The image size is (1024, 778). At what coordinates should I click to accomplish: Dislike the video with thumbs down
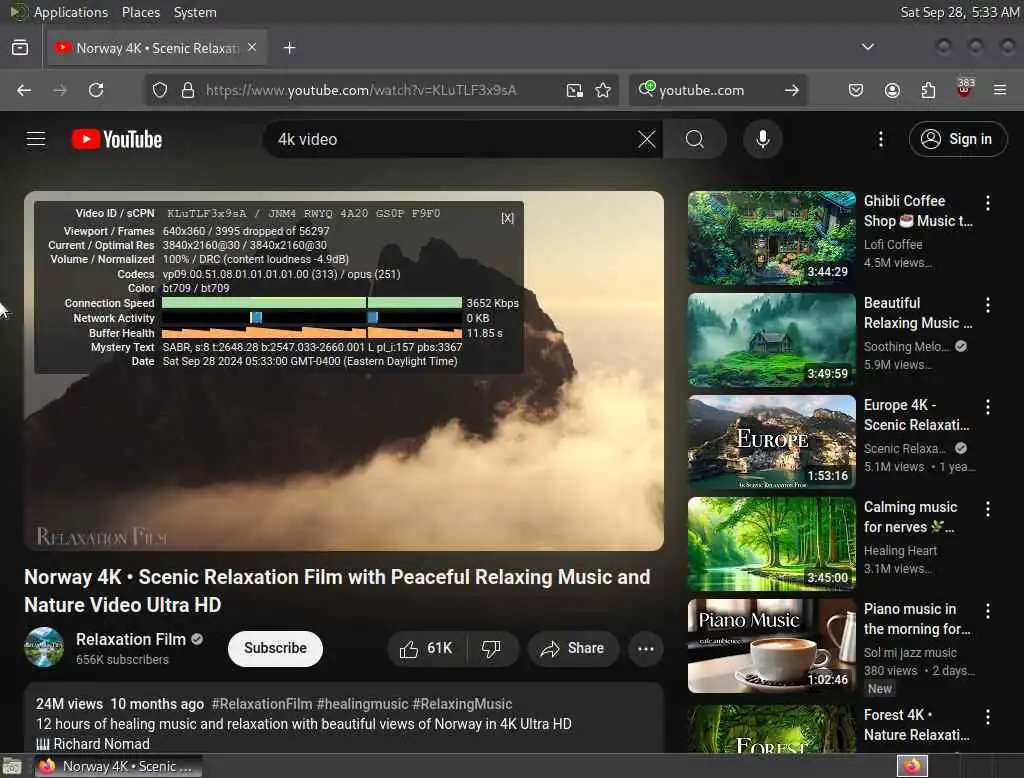point(492,649)
